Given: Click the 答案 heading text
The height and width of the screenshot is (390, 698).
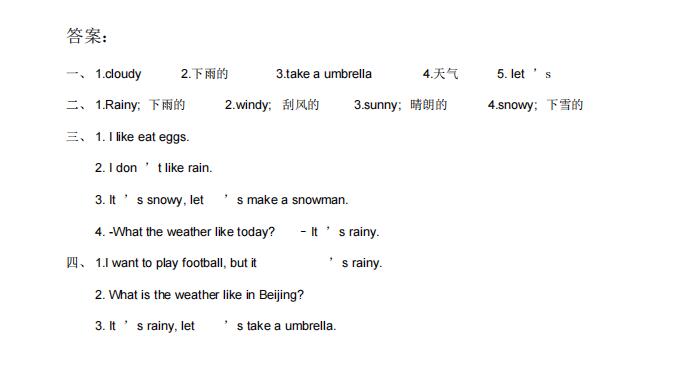Looking at the screenshot, I should (86, 36).
